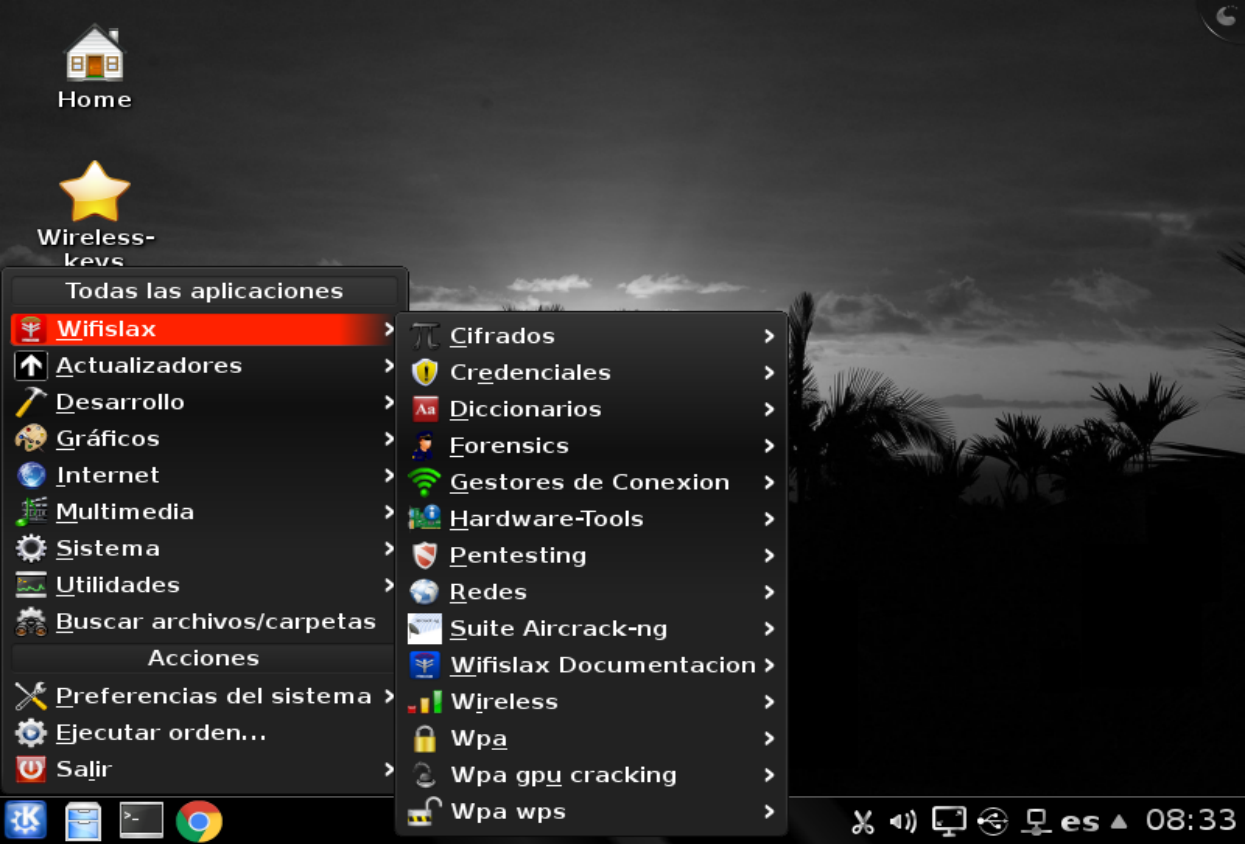Select Salir from the menu

[203, 769]
